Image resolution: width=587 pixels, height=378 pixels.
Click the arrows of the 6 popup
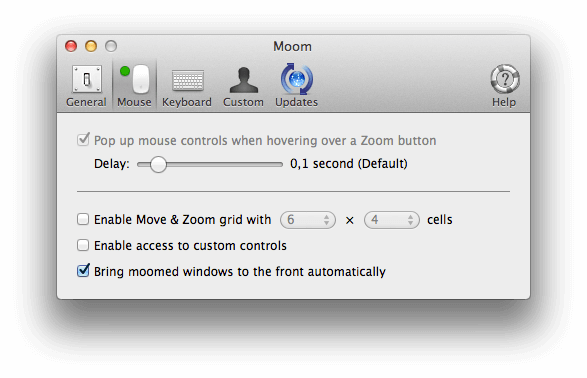click(x=326, y=220)
